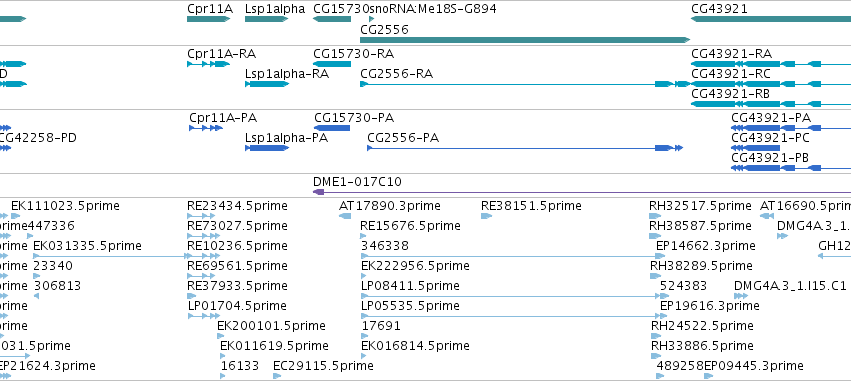The image size is (851, 381).
Task: Click the Lsp1alpha gene label
Action: [x=275, y=9]
